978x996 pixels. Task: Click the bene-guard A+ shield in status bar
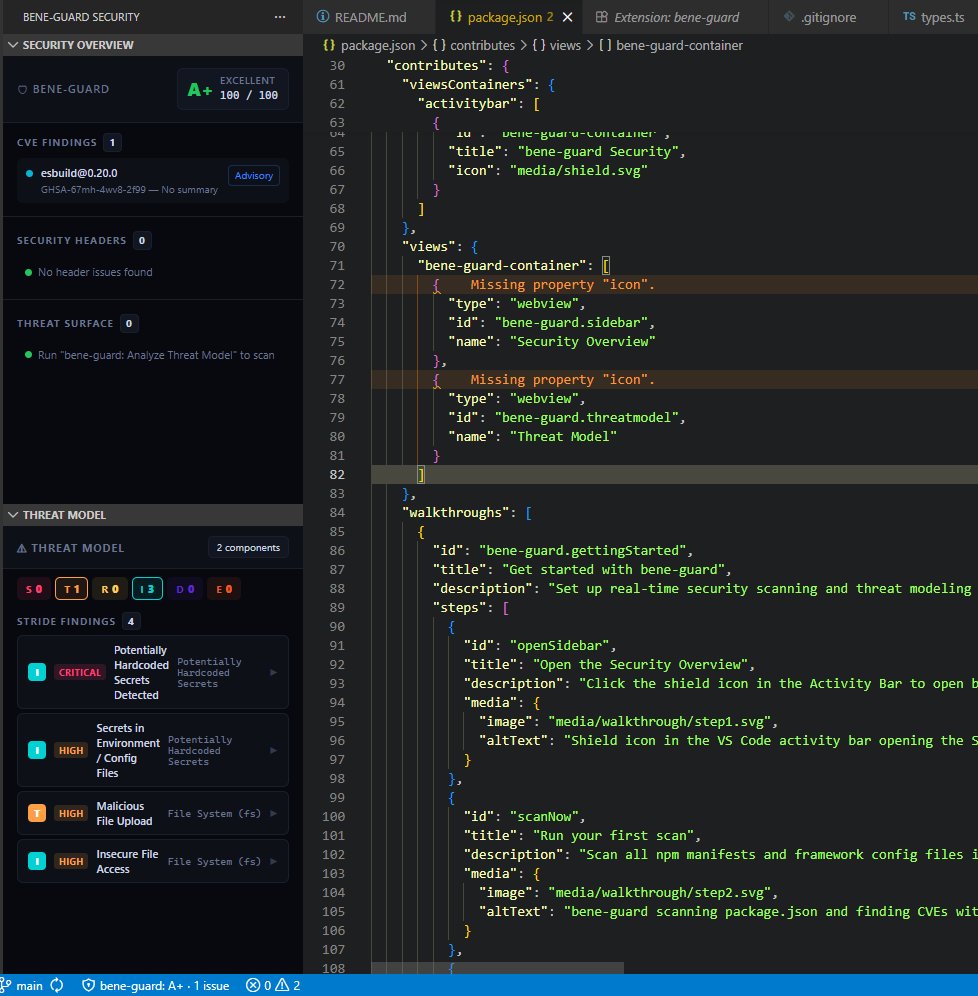[x=155, y=985]
